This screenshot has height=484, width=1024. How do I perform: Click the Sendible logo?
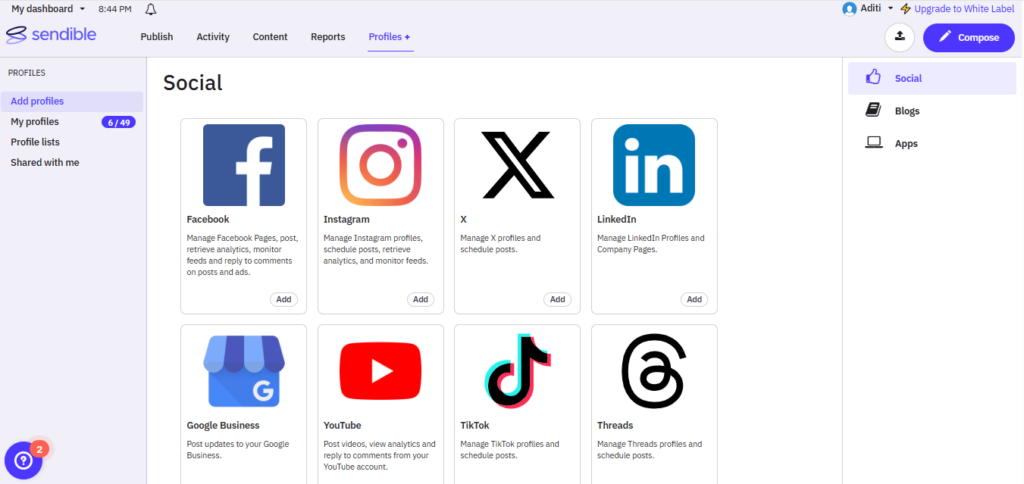click(51, 35)
